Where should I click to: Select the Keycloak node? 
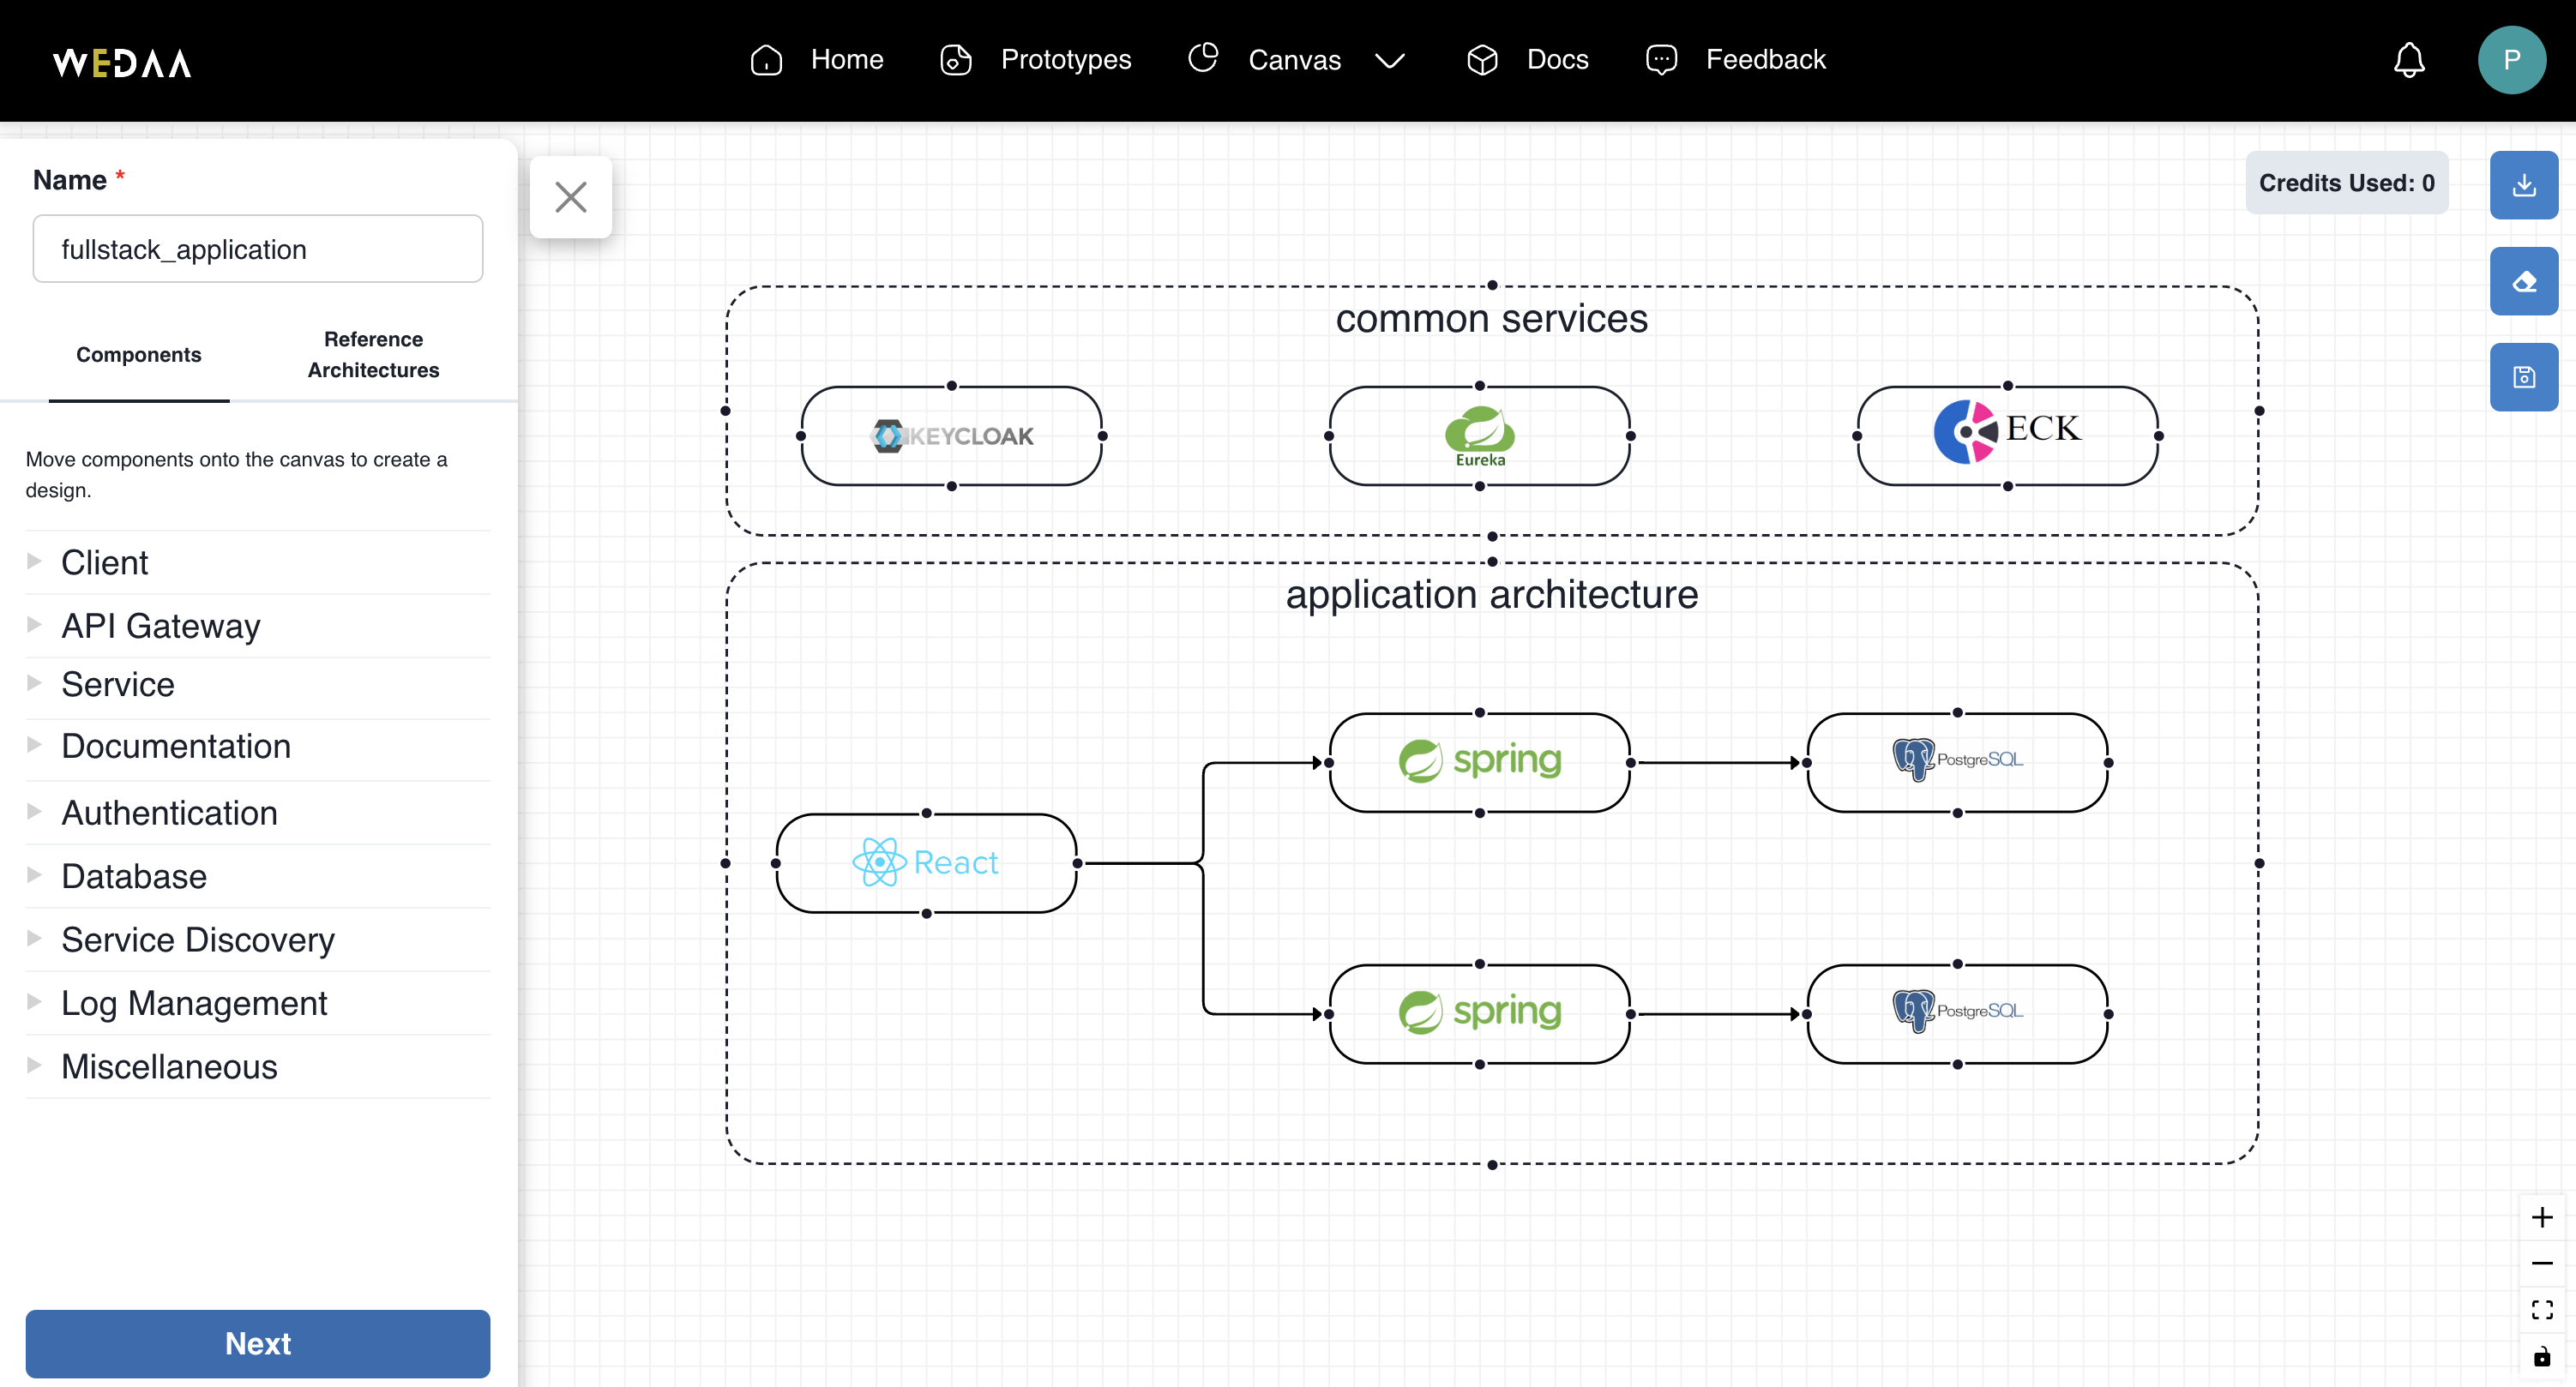952,436
